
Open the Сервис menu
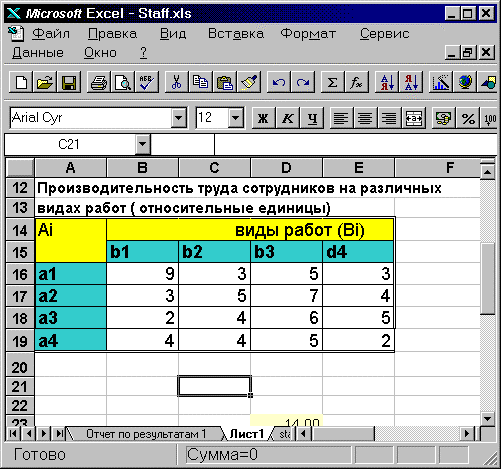coord(384,34)
